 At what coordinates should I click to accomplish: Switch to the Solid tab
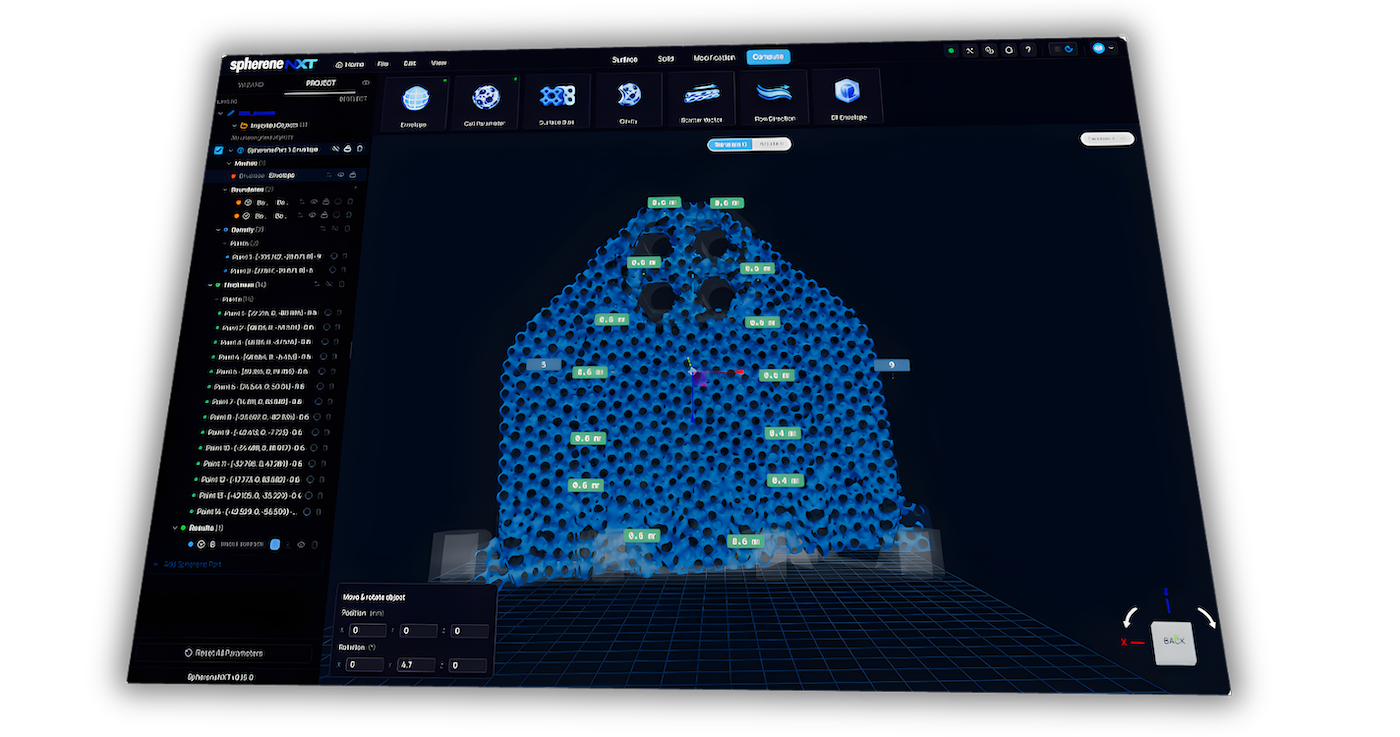coord(666,58)
